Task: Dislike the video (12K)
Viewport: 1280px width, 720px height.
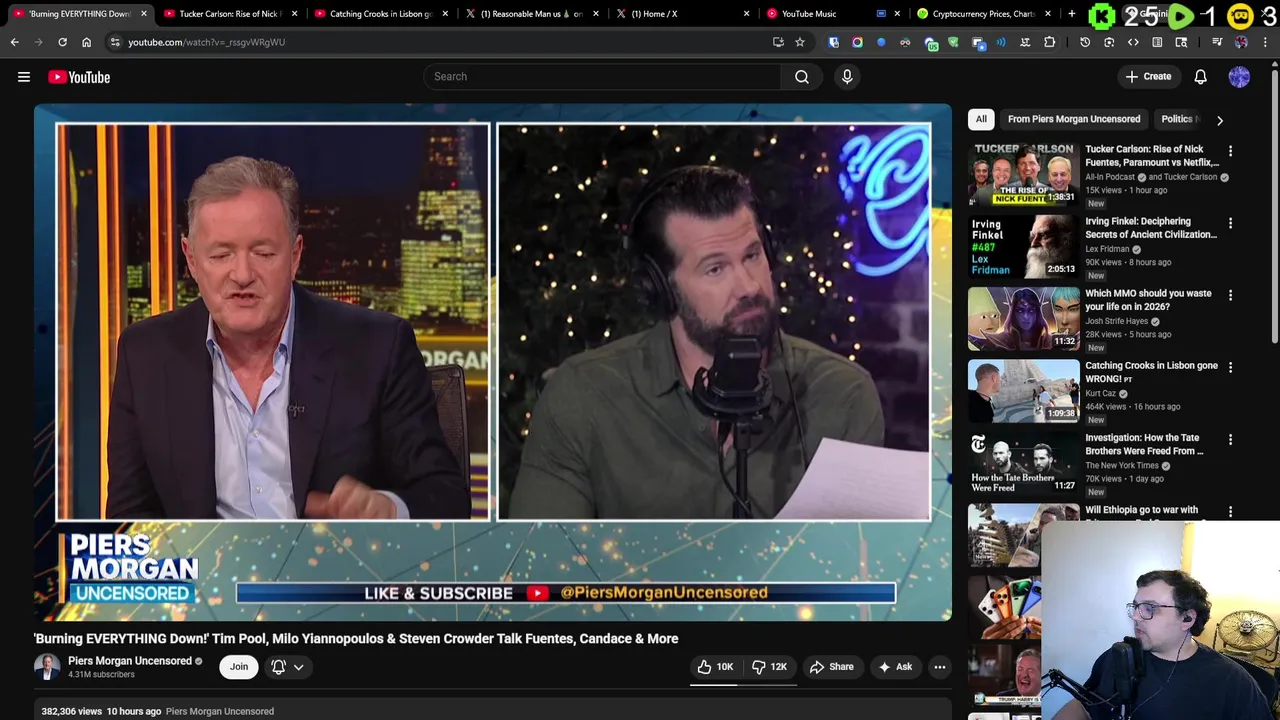Action: [x=769, y=667]
